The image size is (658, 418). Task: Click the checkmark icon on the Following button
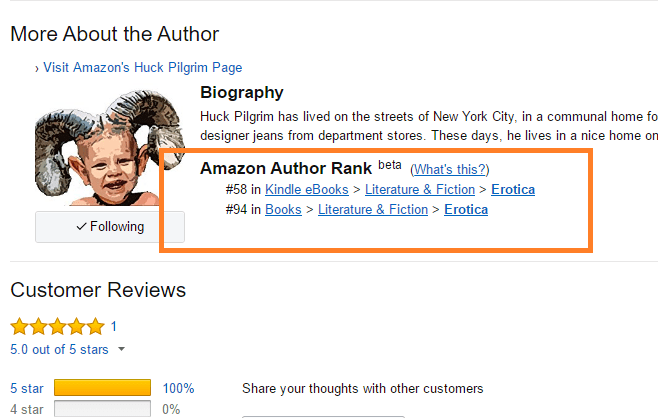(x=81, y=227)
